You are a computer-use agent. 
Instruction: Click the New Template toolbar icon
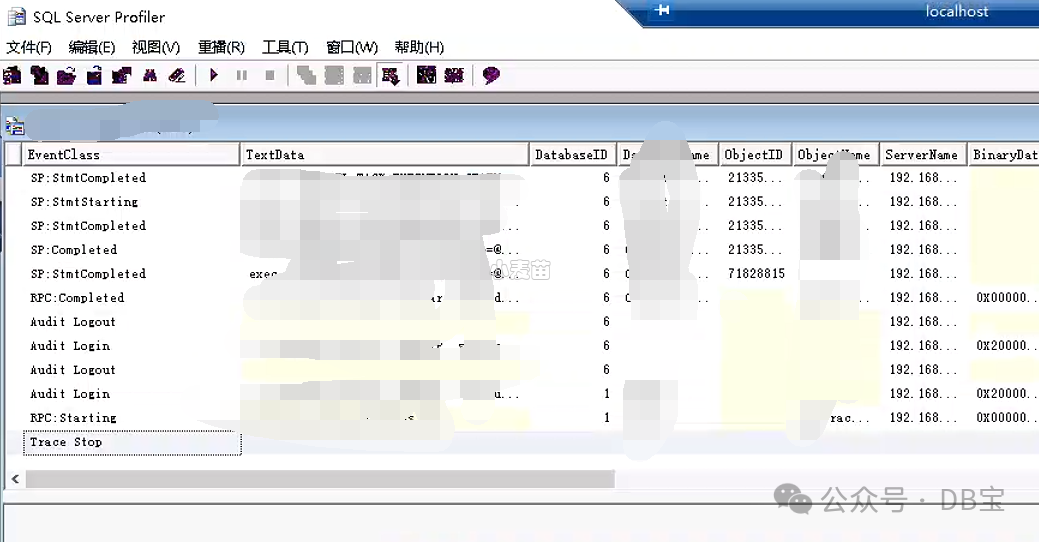coord(40,76)
